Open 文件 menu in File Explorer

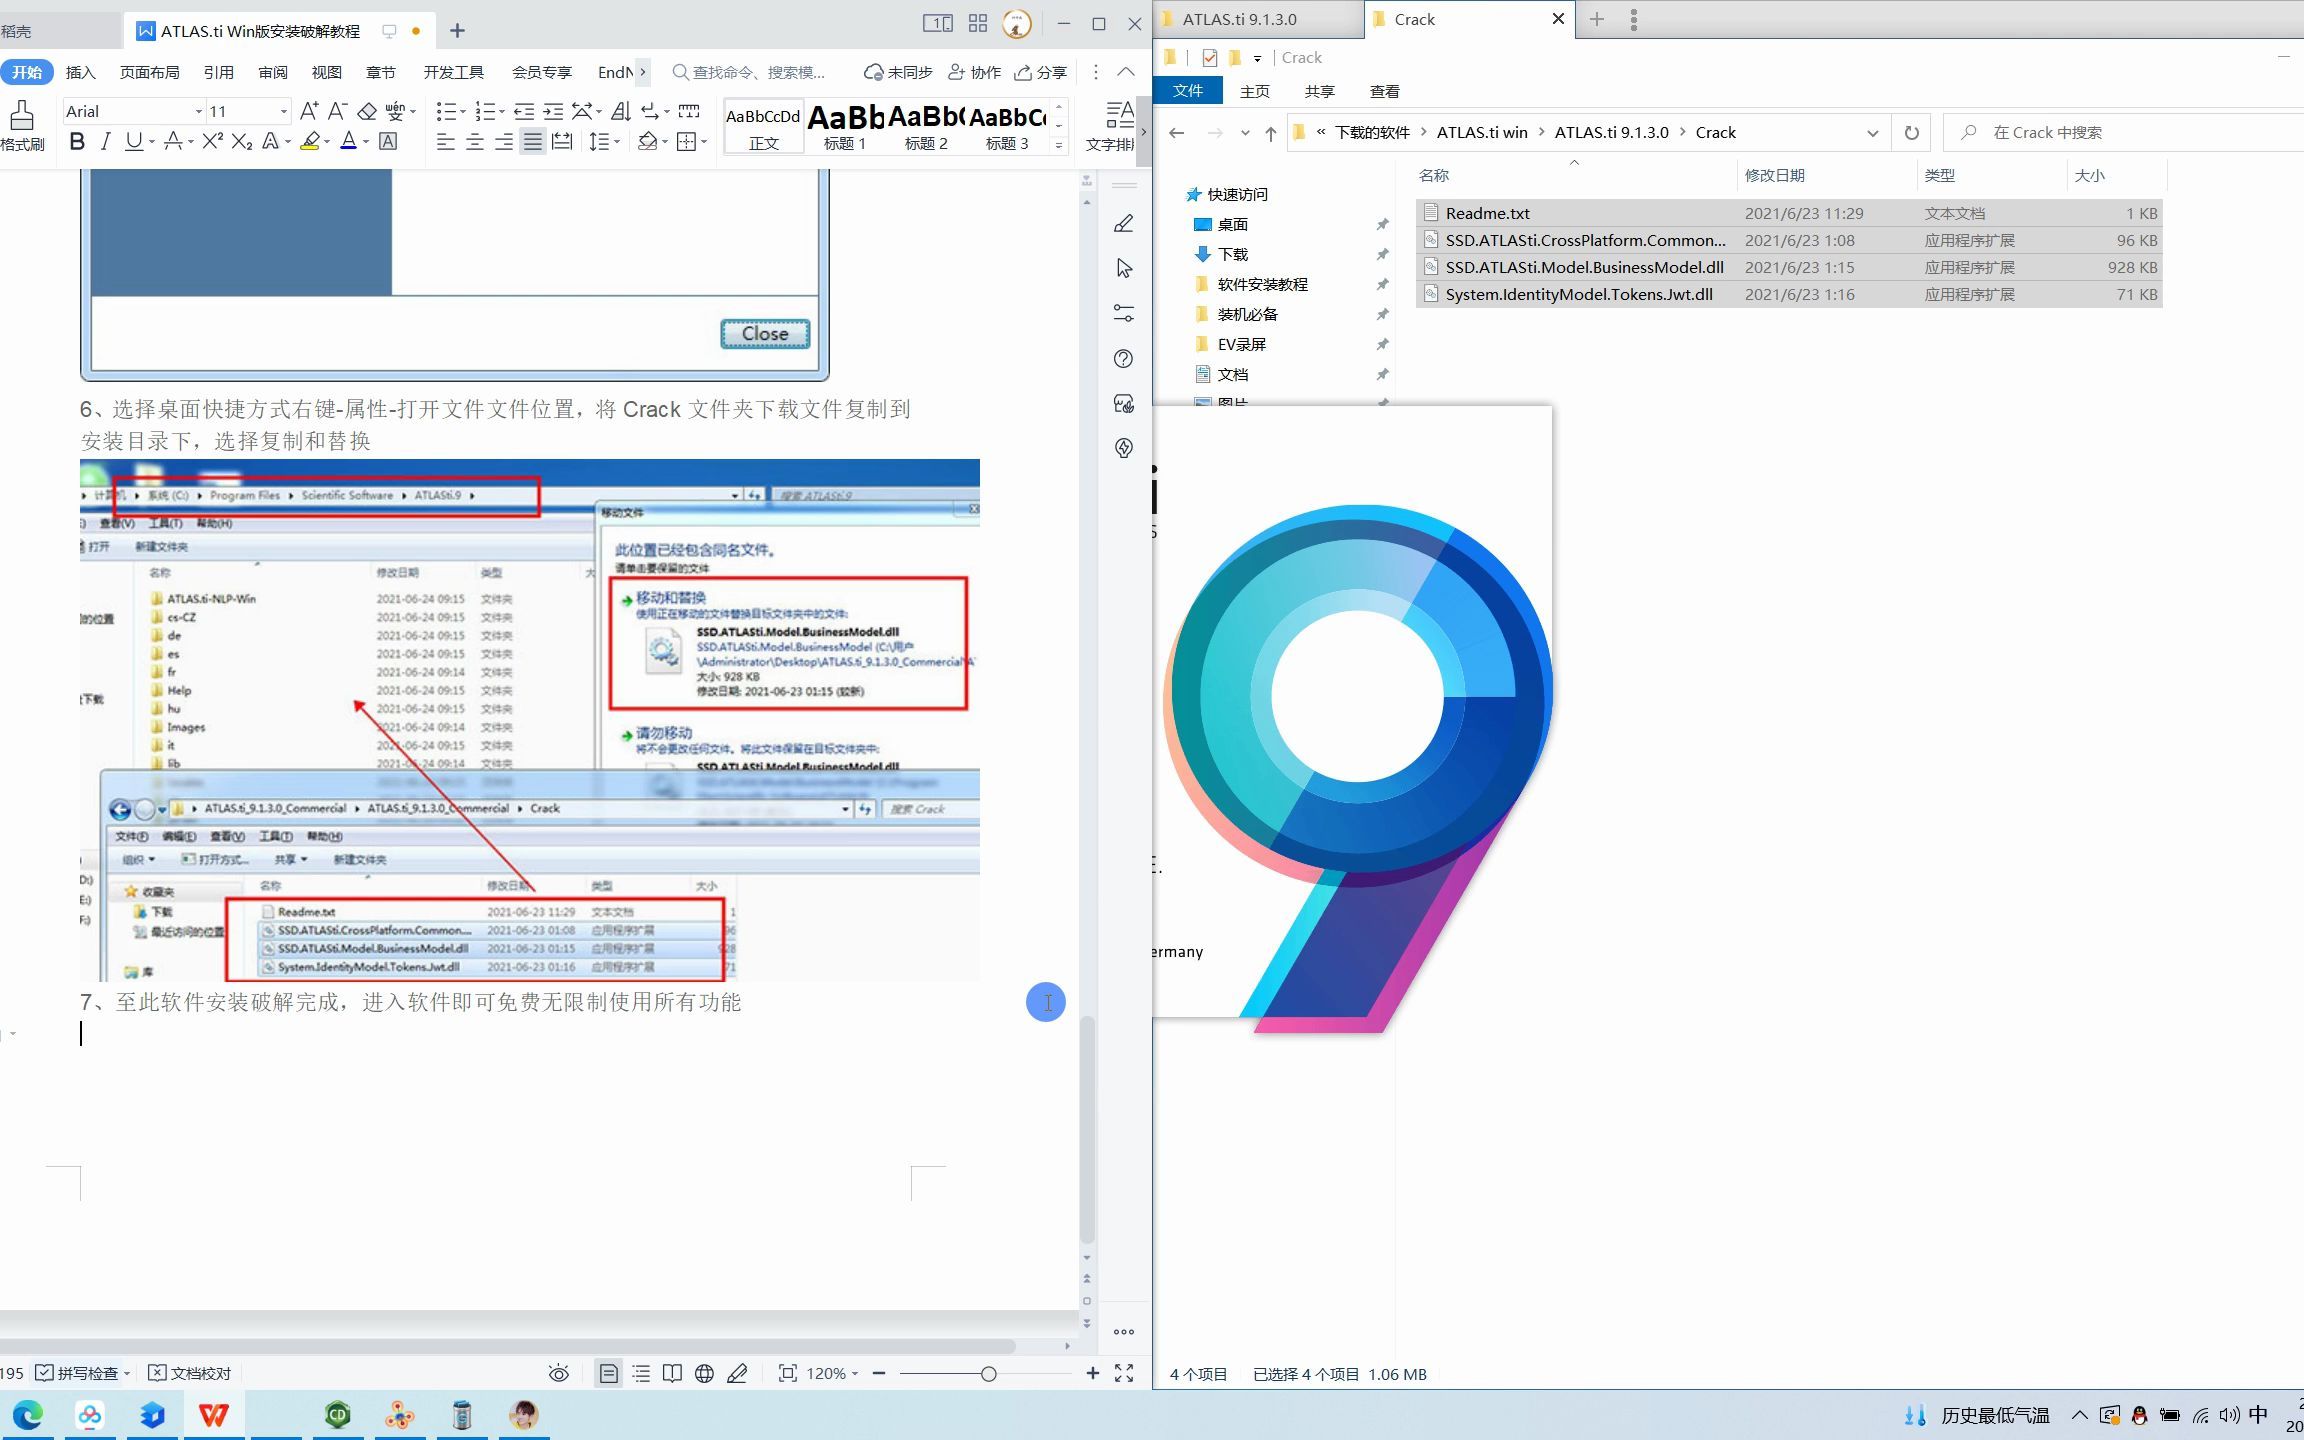click(1188, 91)
